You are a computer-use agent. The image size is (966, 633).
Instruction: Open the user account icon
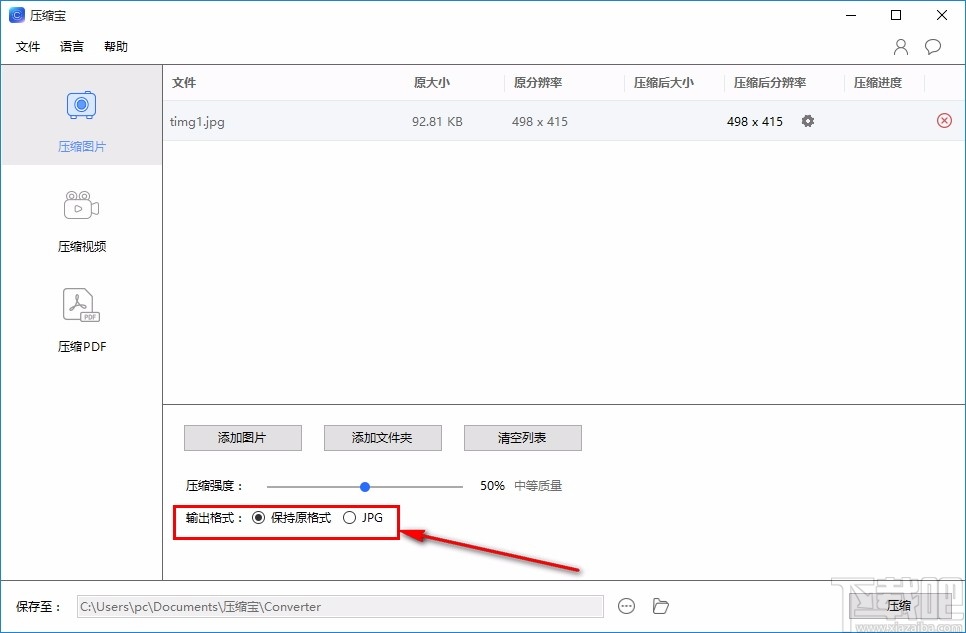tap(901, 47)
